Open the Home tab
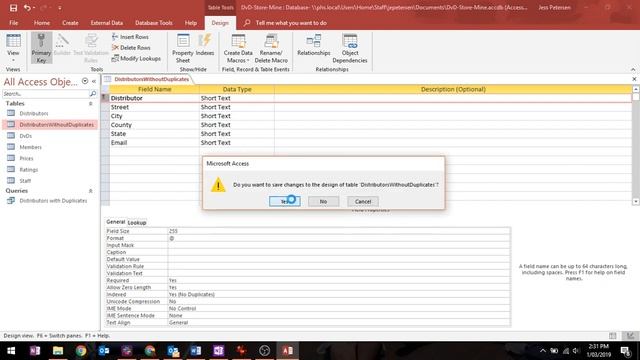This screenshot has width=640, height=360. coord(42,23)
